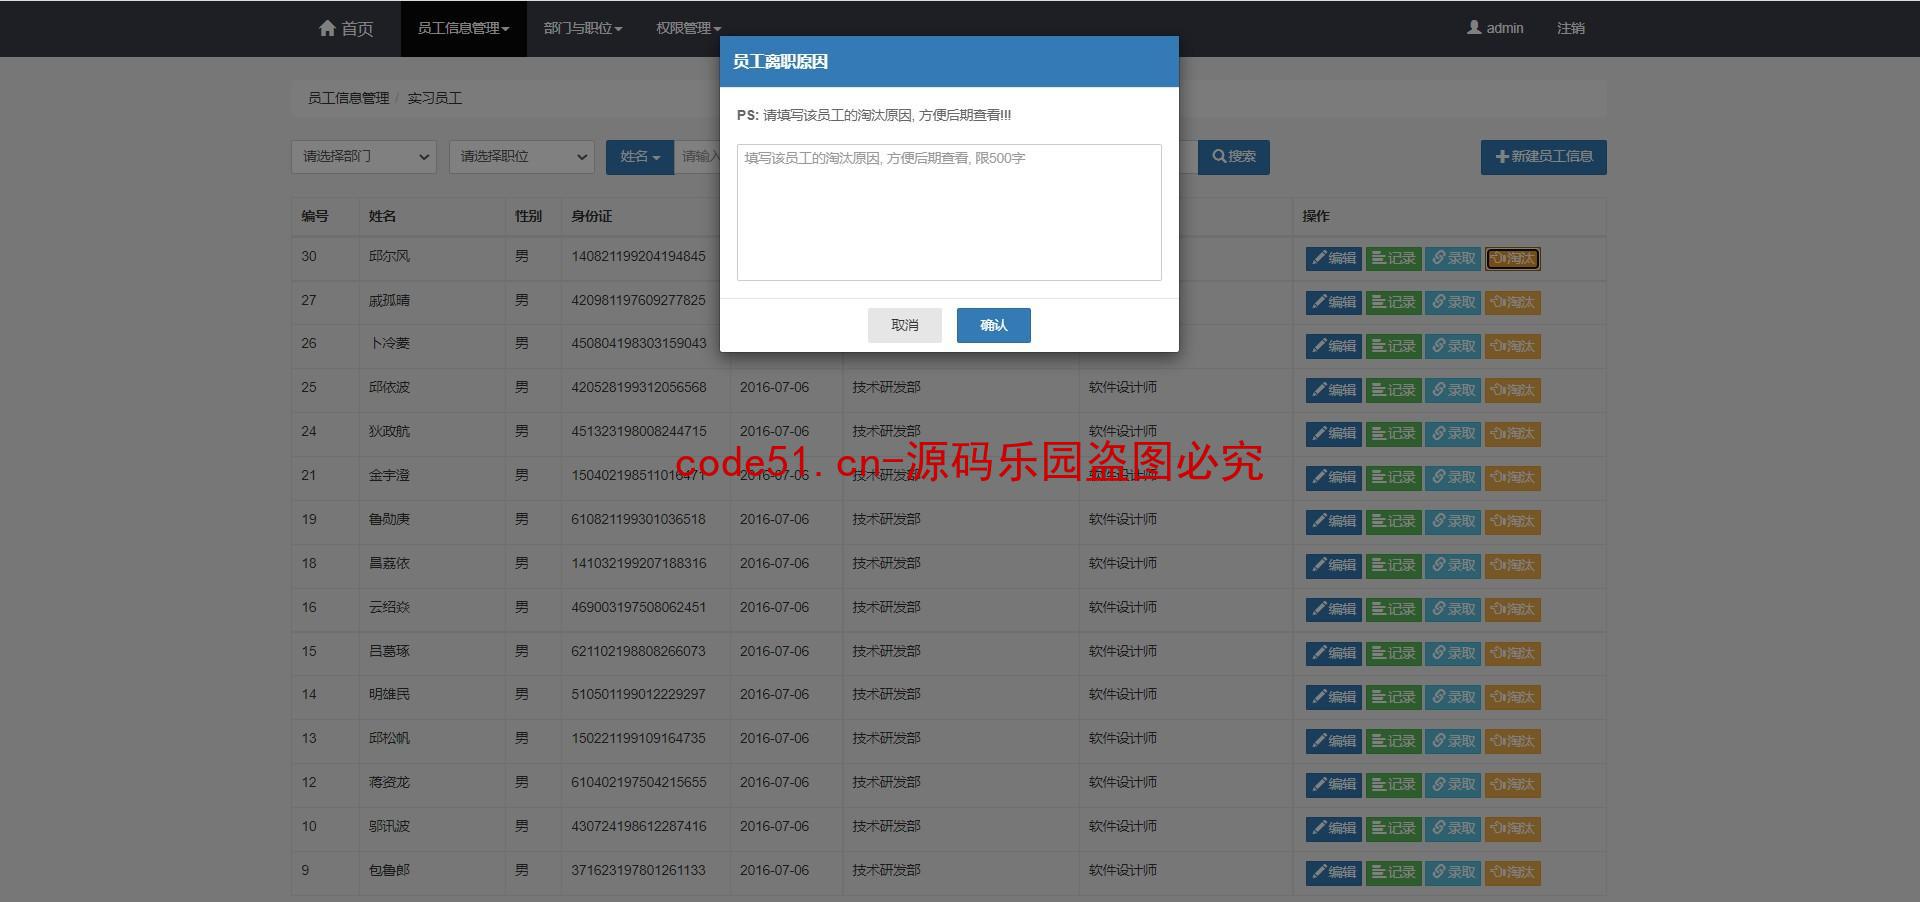Edit employee 戚孤晴 row 27
The image size is (1920, 902).
point(1333,303)
